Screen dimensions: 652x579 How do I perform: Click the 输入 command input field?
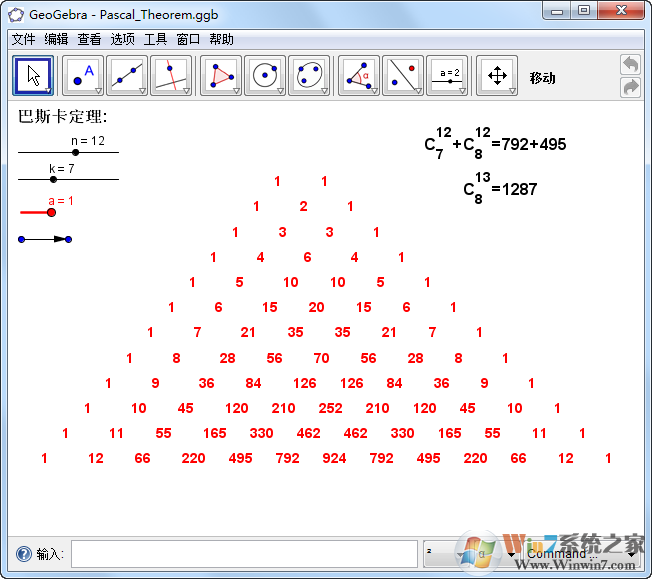coord(244,554)
